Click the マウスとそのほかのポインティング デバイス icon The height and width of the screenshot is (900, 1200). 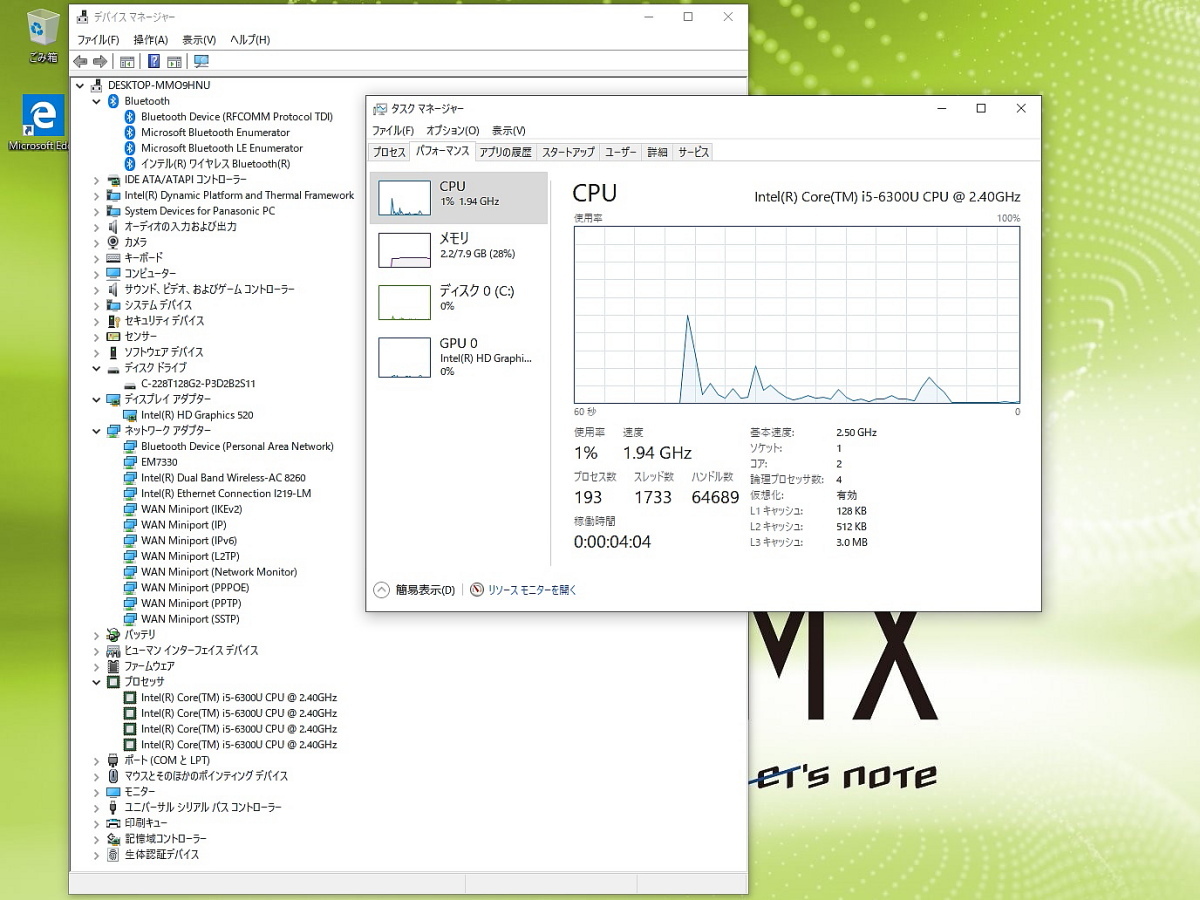[113, 776]
